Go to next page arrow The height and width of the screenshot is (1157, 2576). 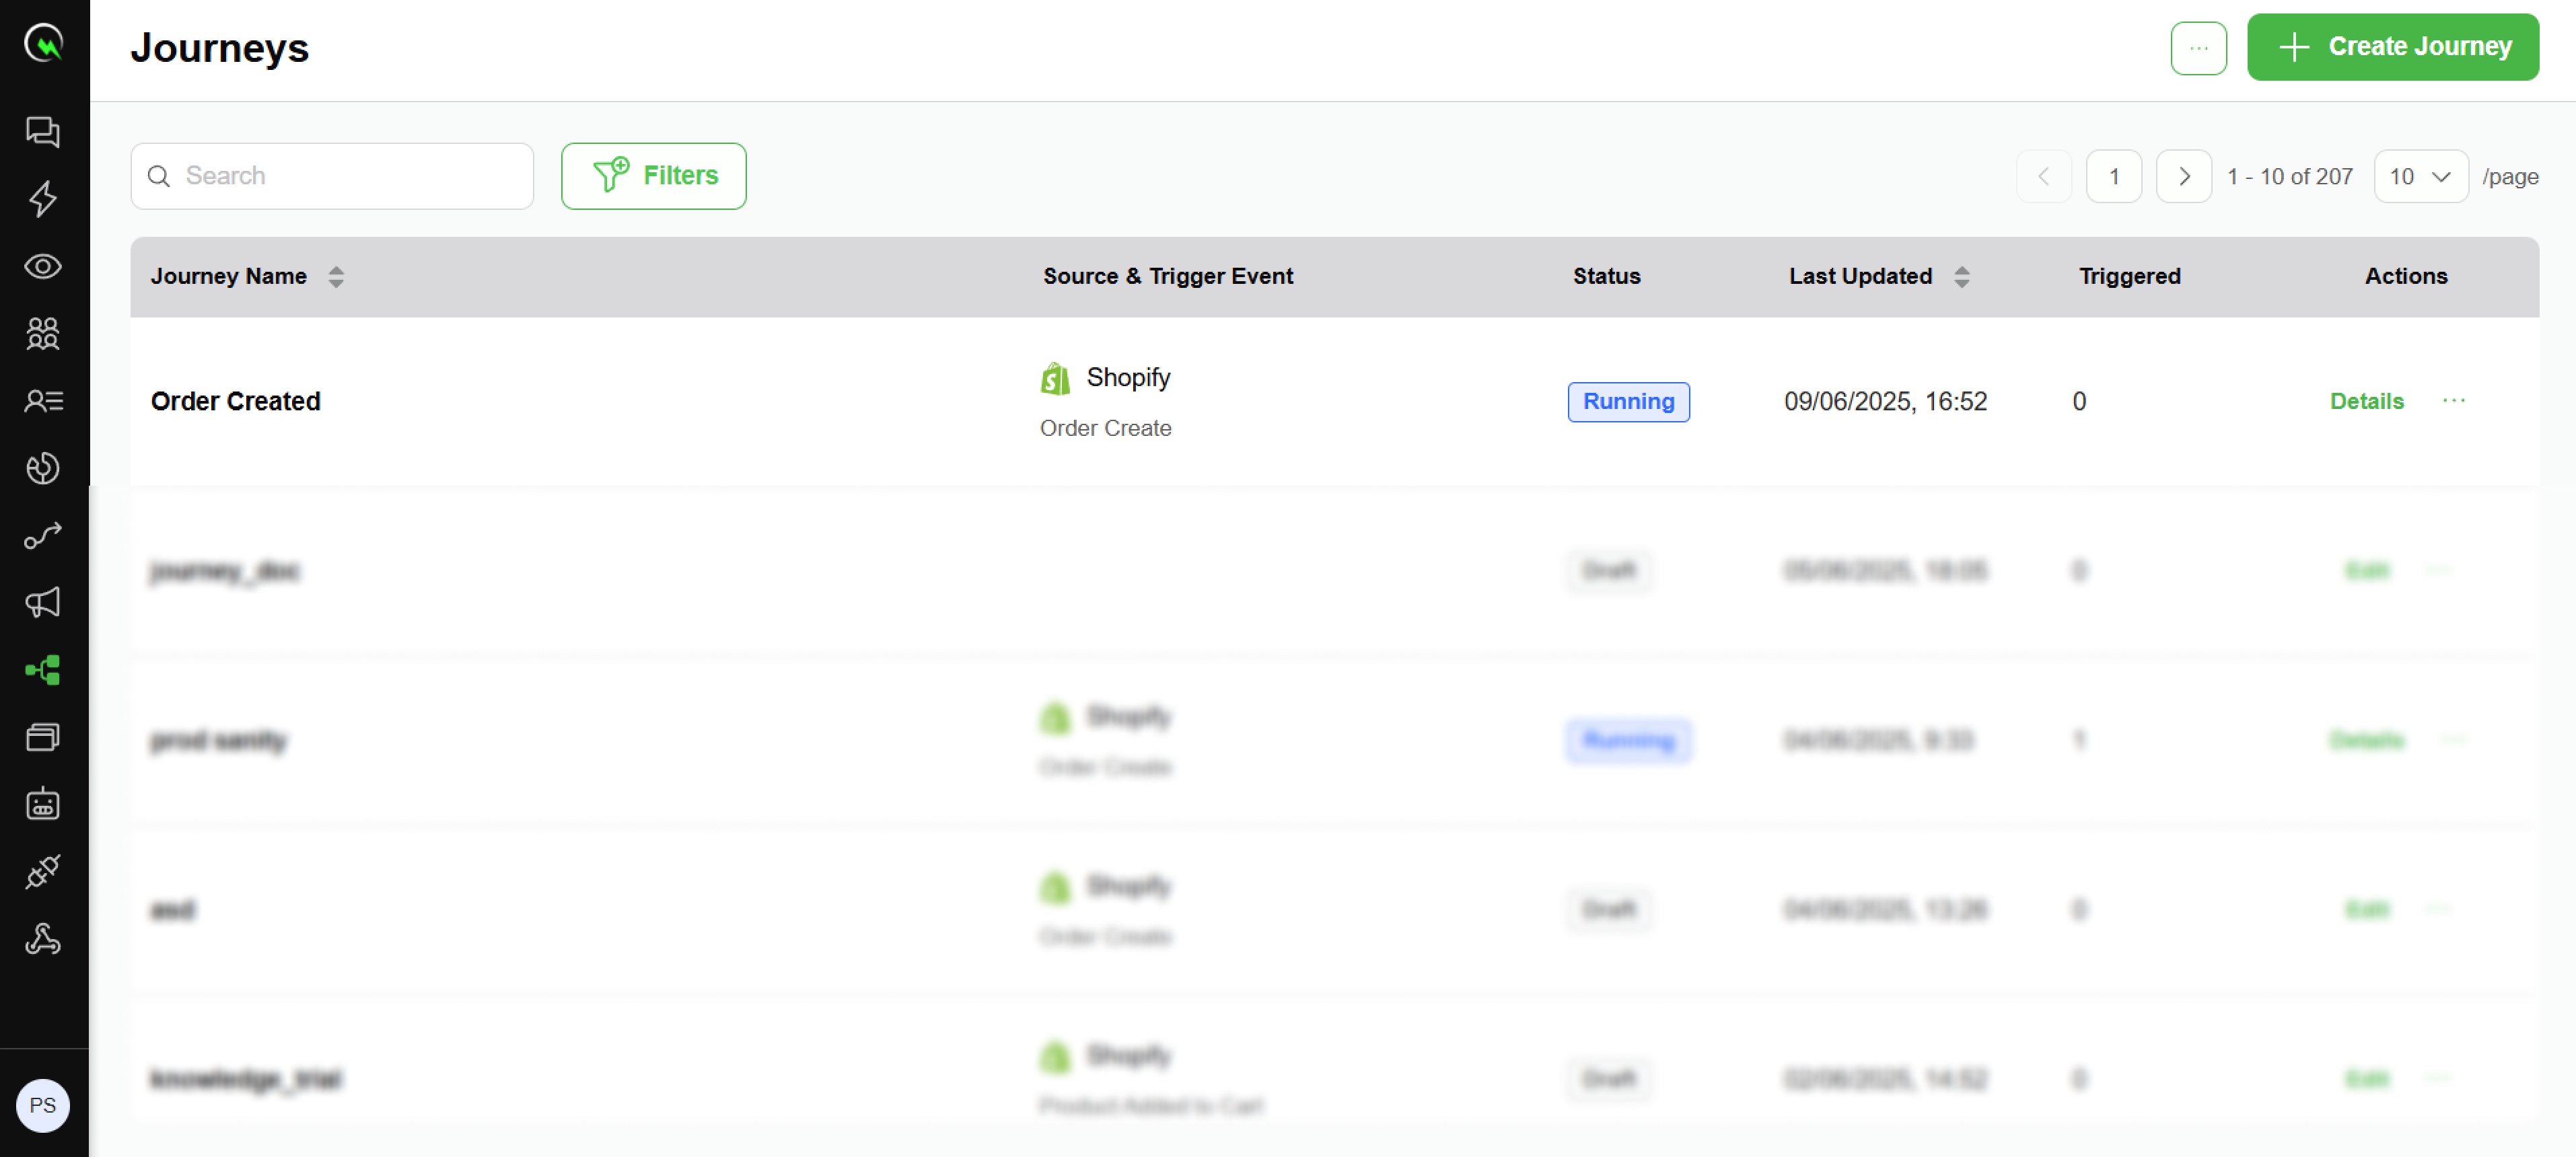coord(2183,177)
